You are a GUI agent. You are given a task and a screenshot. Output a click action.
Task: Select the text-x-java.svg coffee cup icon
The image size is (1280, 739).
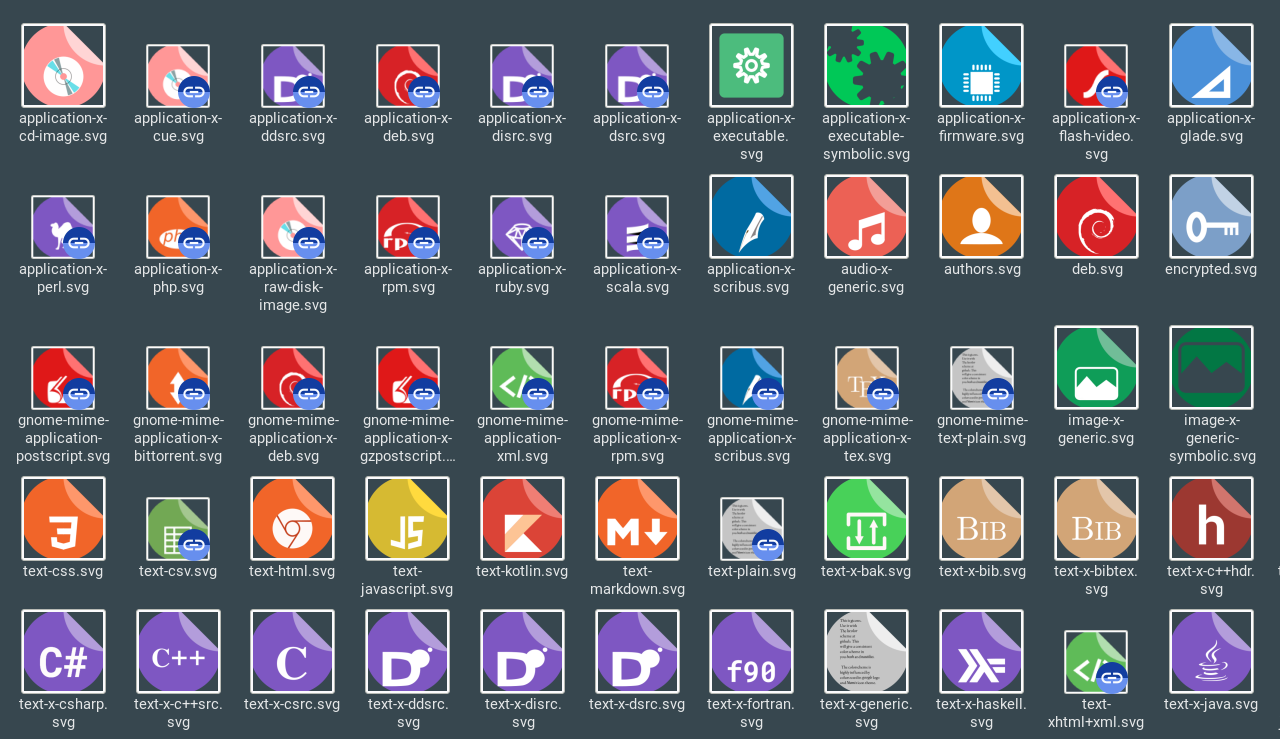(1211, 651)
